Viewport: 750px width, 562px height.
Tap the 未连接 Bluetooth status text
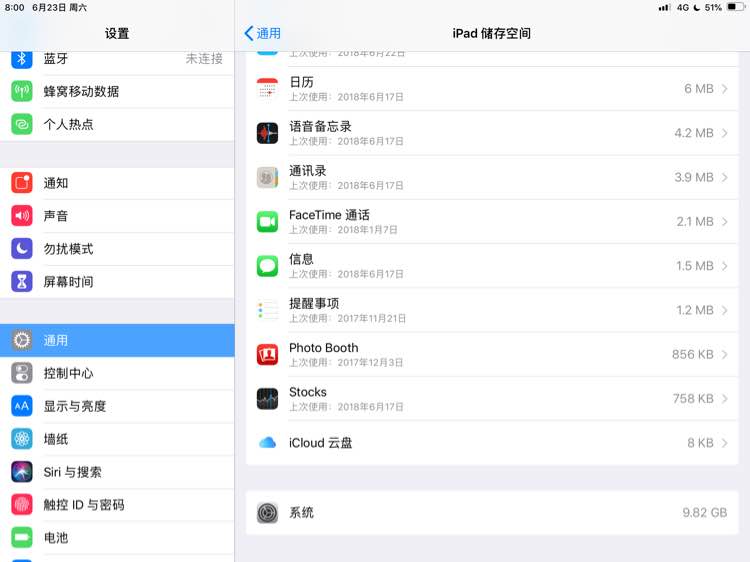[204, 59]
